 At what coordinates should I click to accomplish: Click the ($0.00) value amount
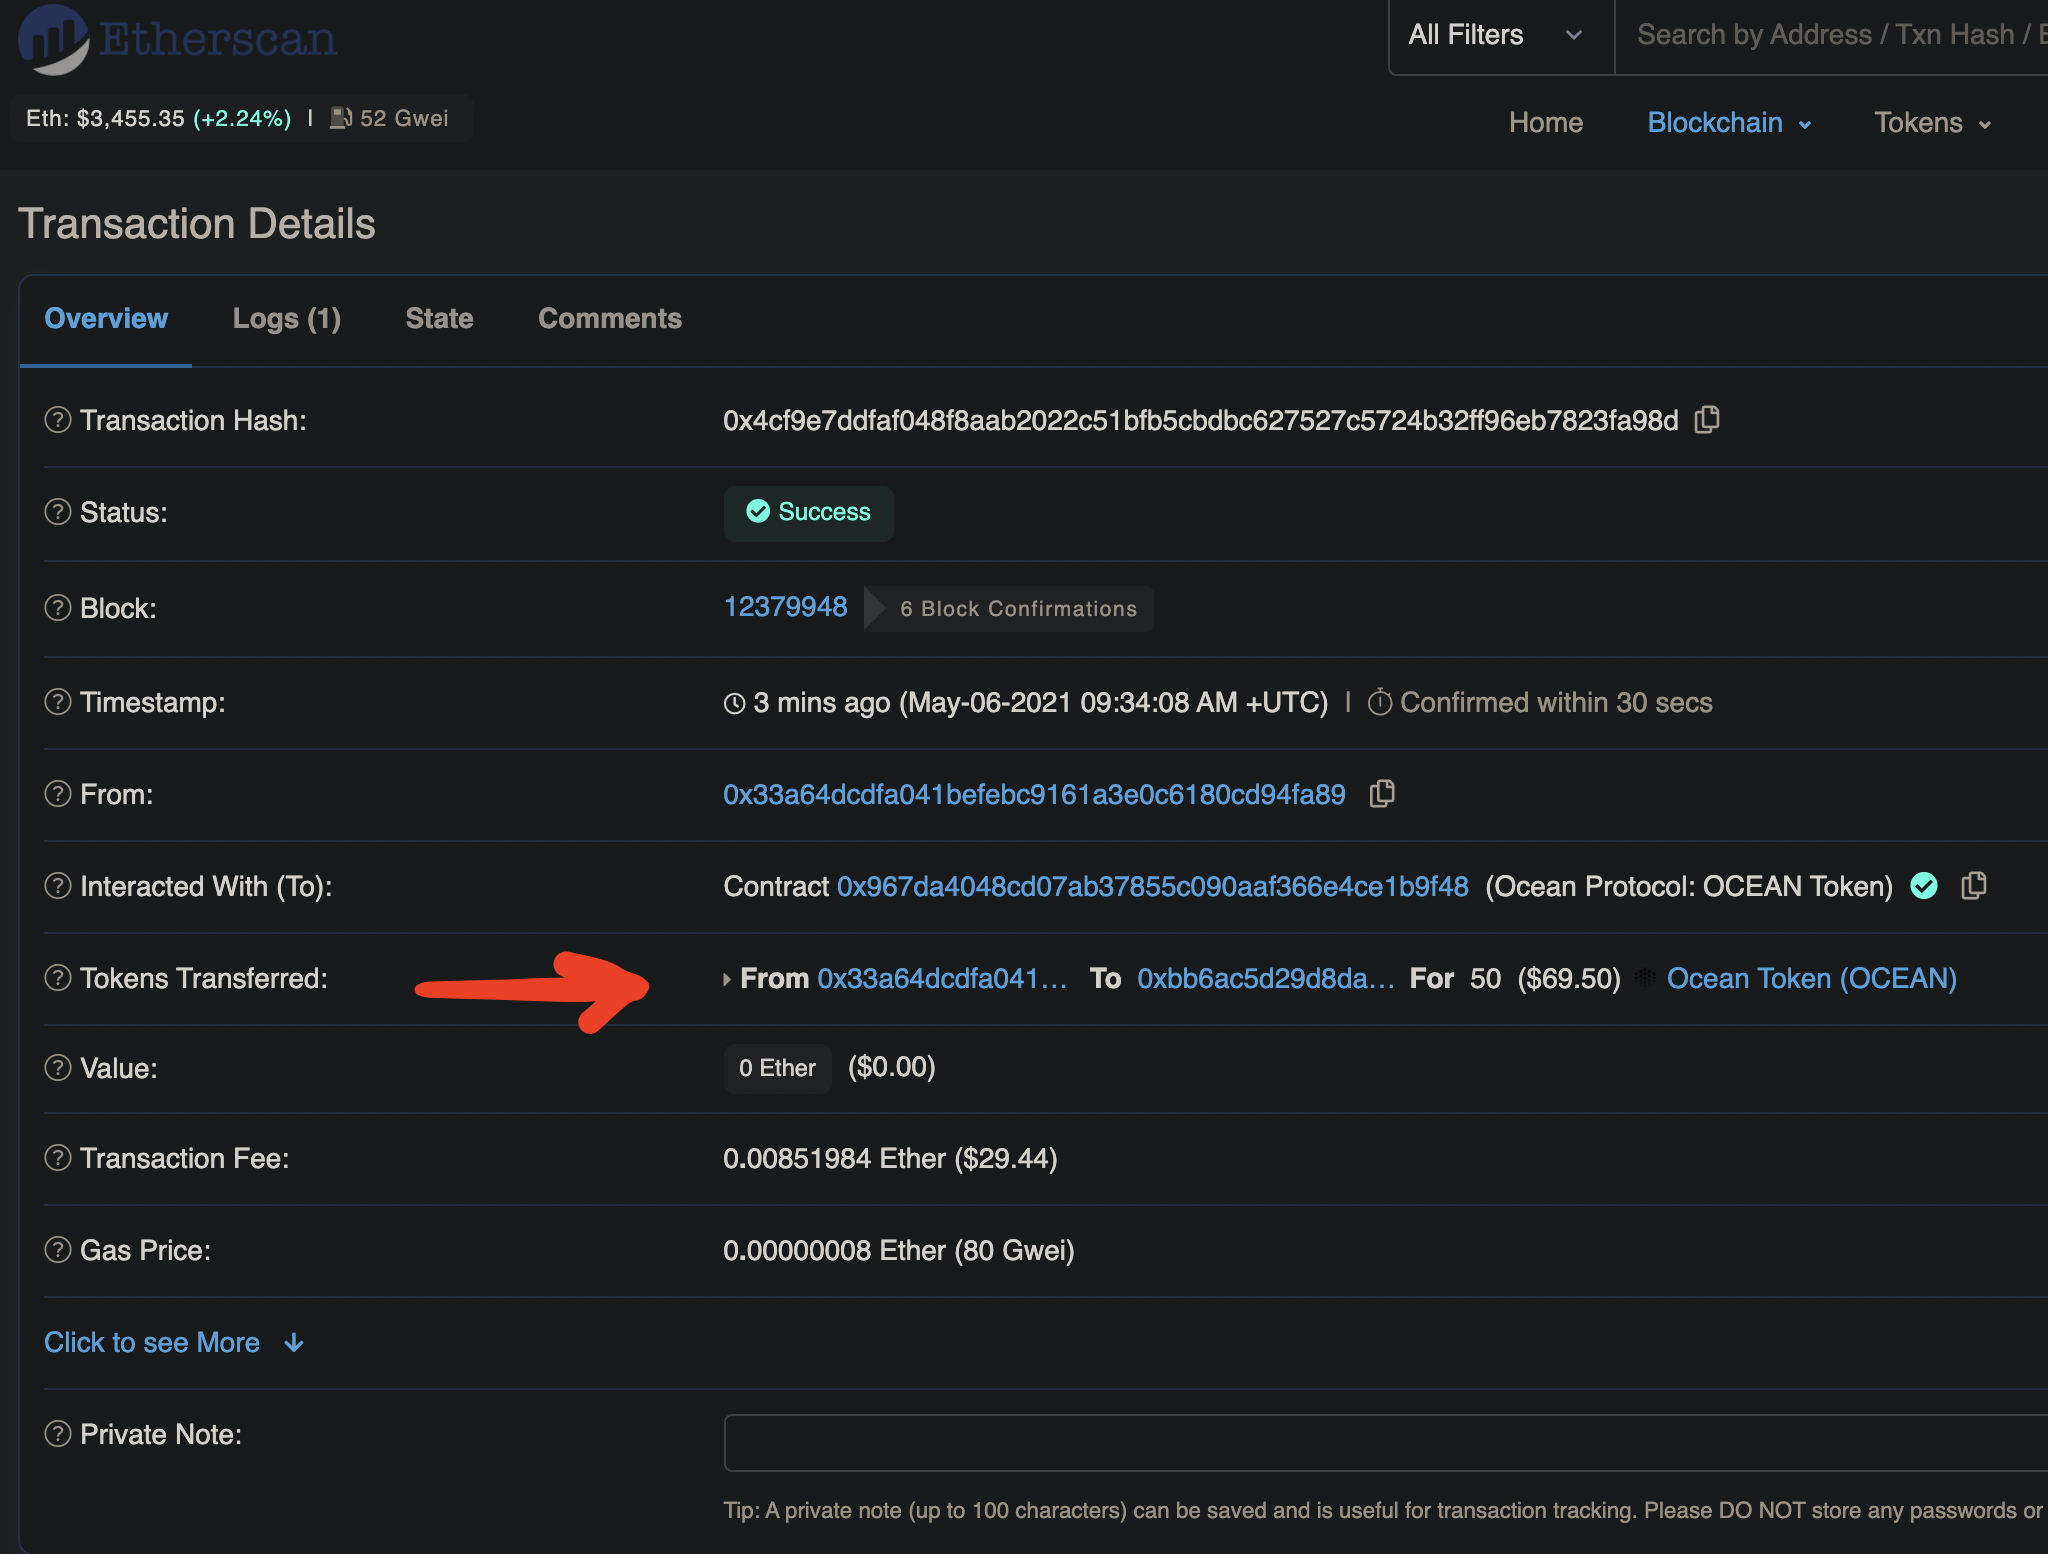pos(892,1067)
